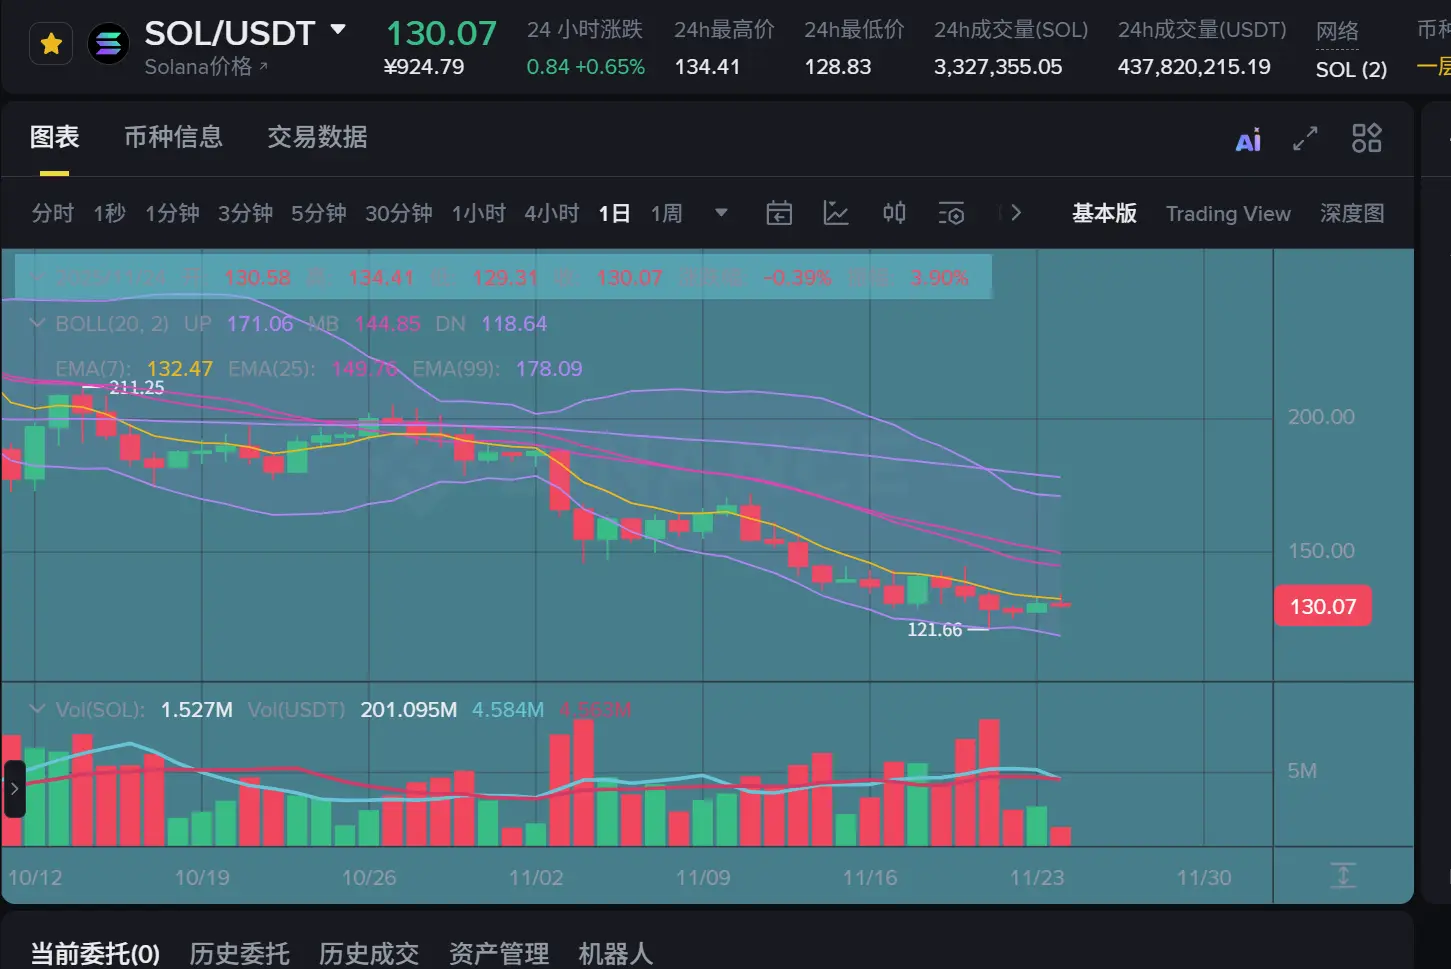Switch to the 1周 interval

coord(666,213)
